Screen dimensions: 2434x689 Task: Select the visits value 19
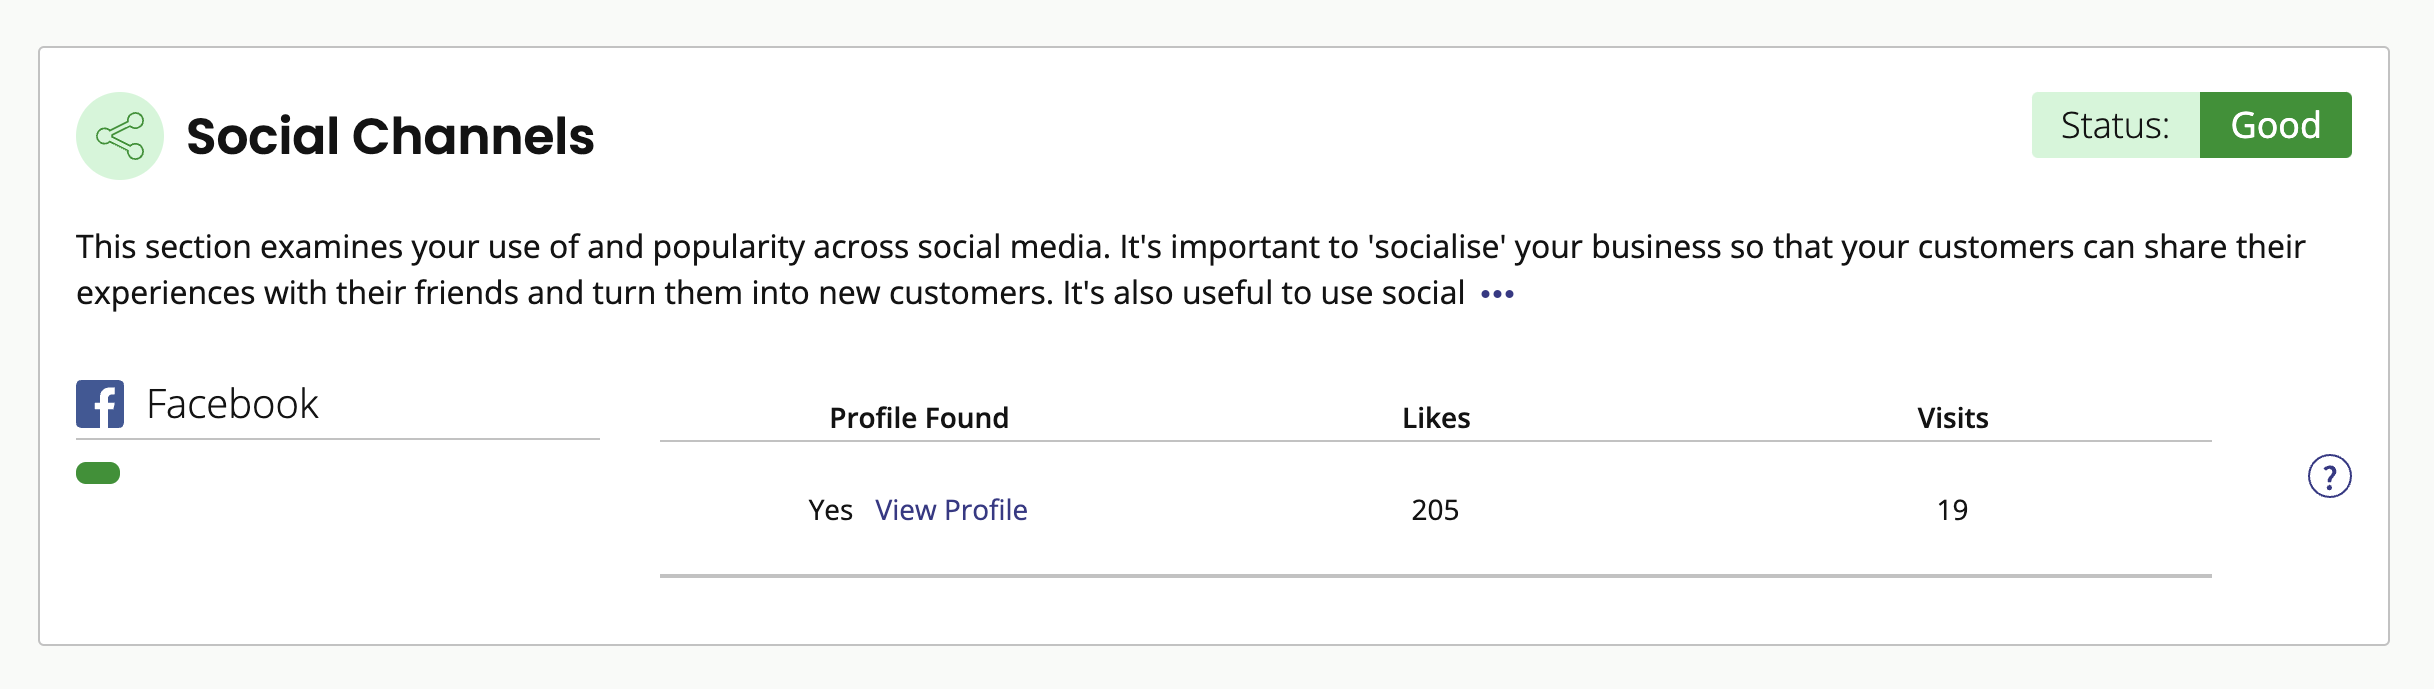point(1952,510)
